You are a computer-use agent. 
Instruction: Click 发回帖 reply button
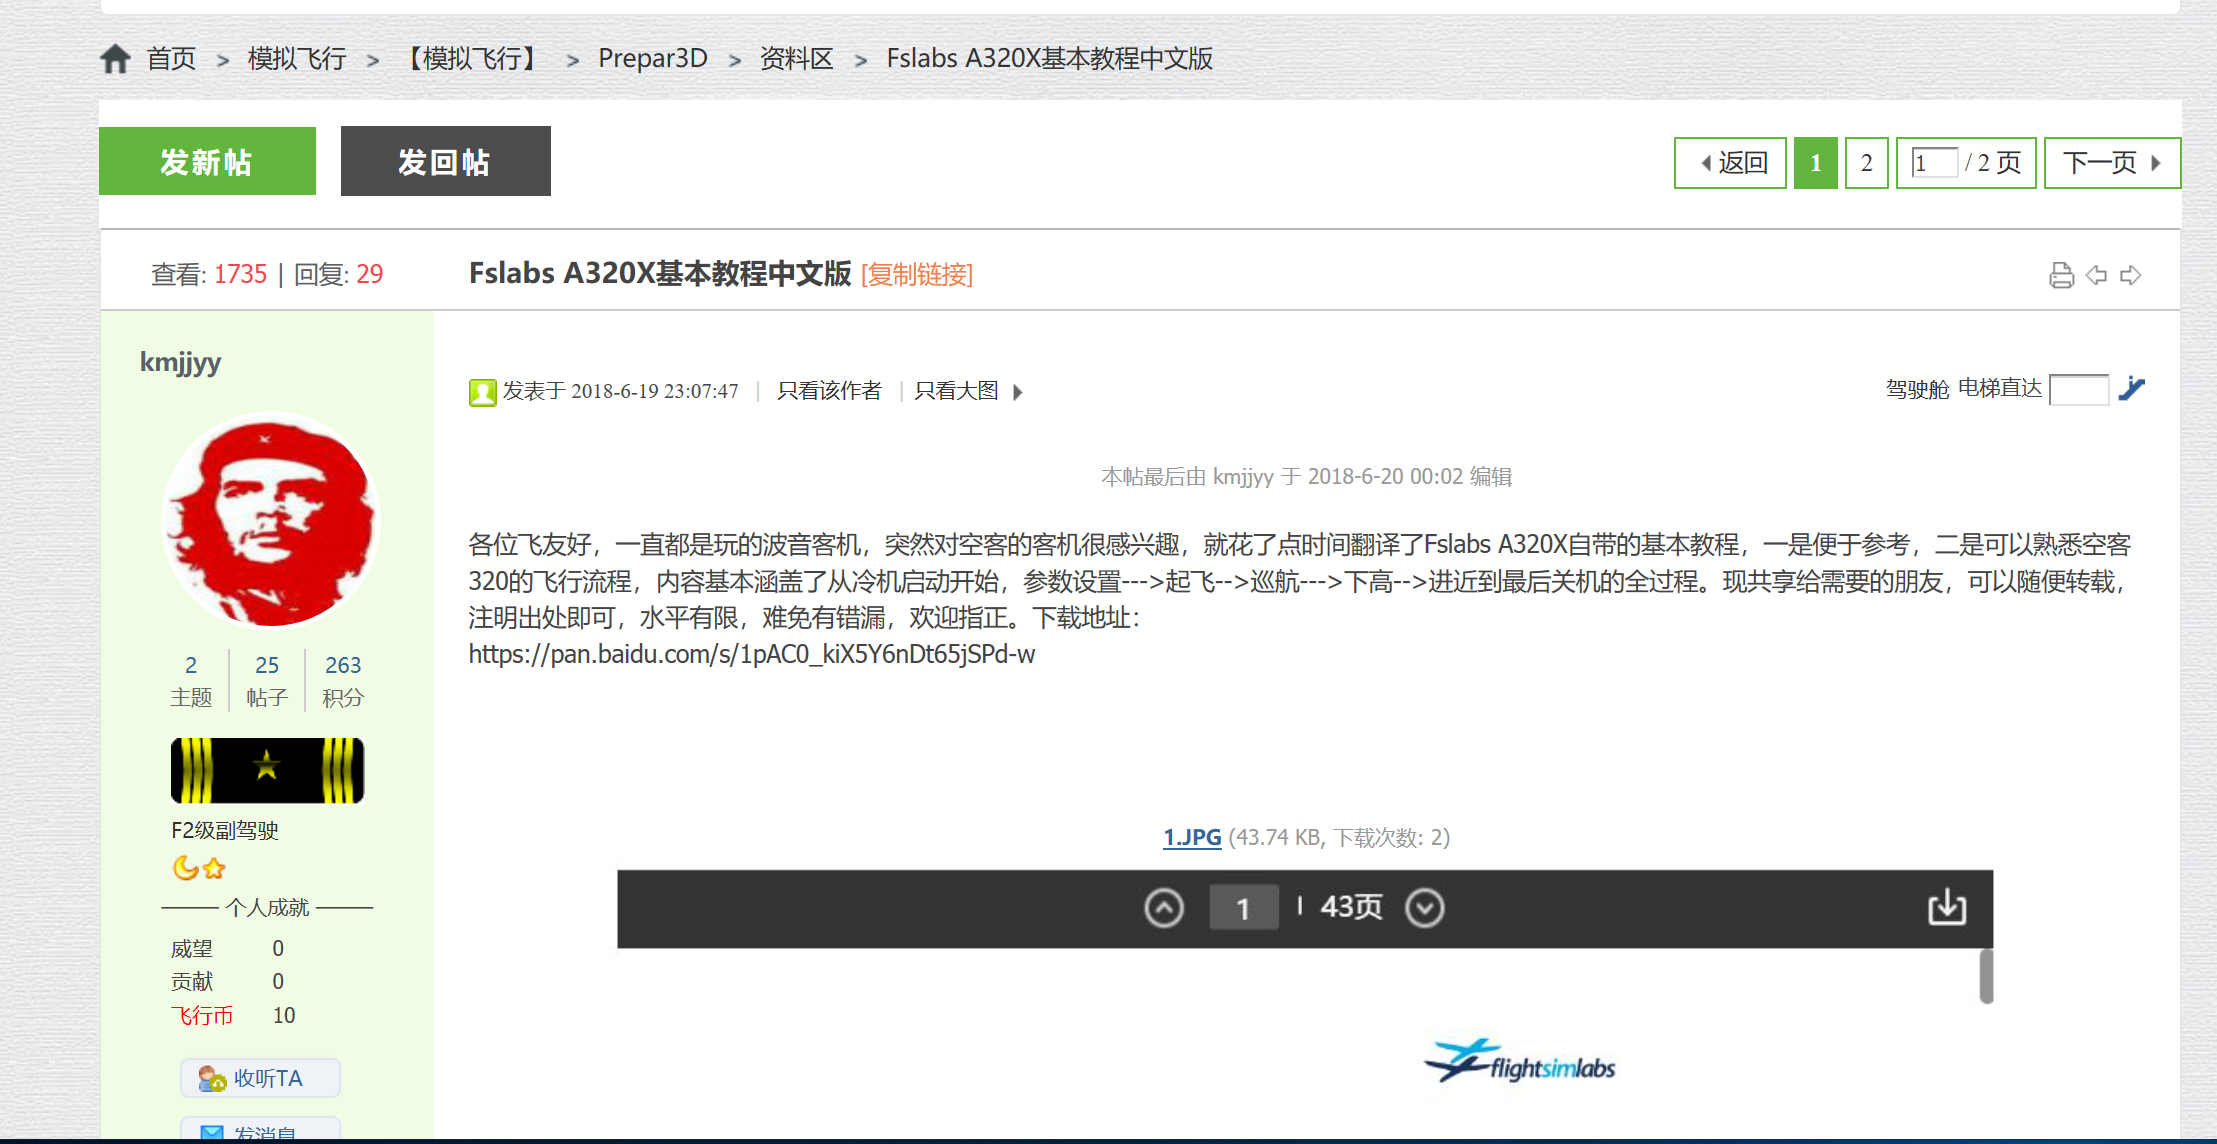point(446,161)
